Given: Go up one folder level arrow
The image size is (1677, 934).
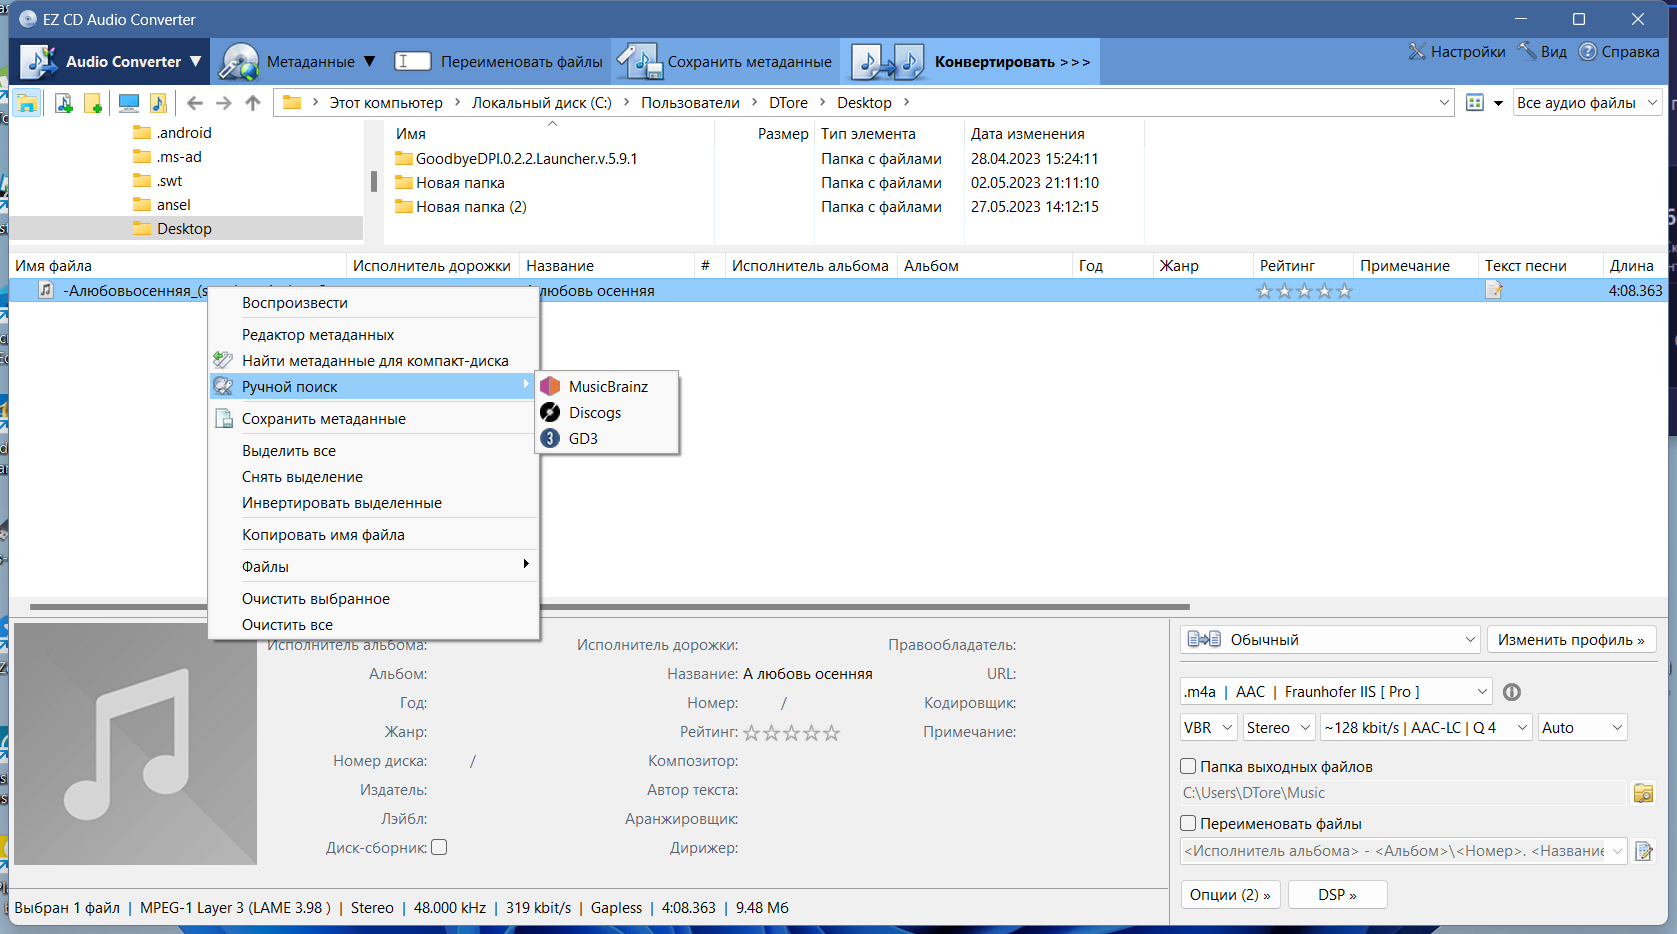Looking at the screenshot, I should tap(253, 103).
